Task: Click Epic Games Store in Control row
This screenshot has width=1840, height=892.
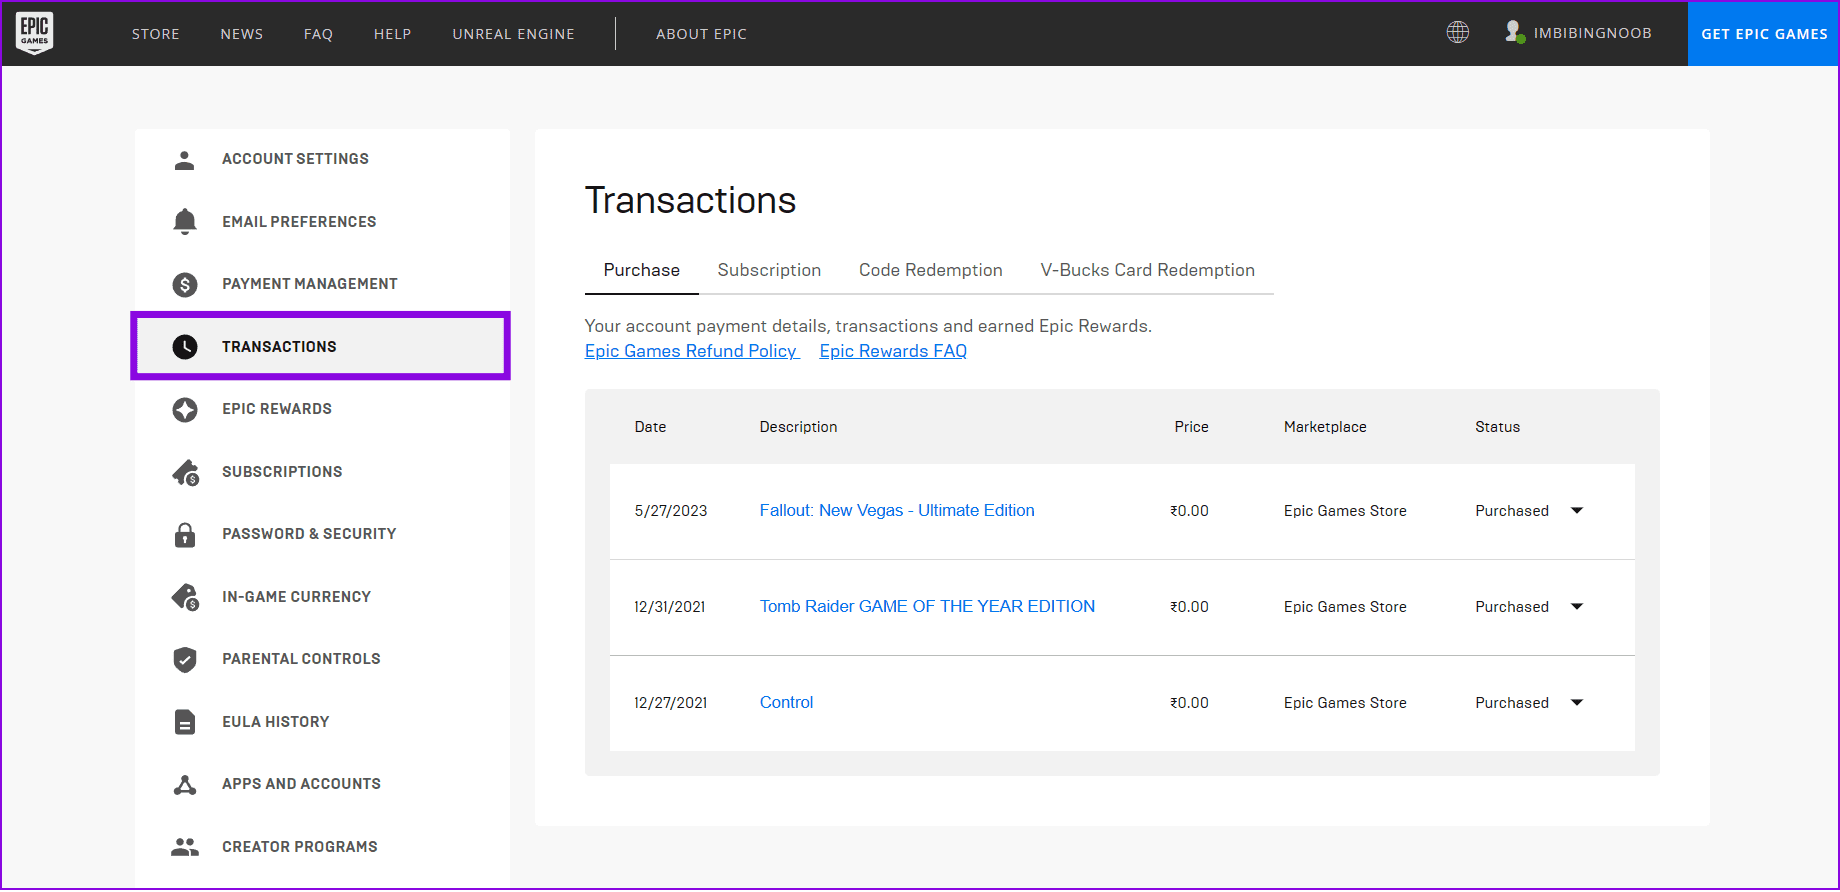Action: tap(1345, 703)
